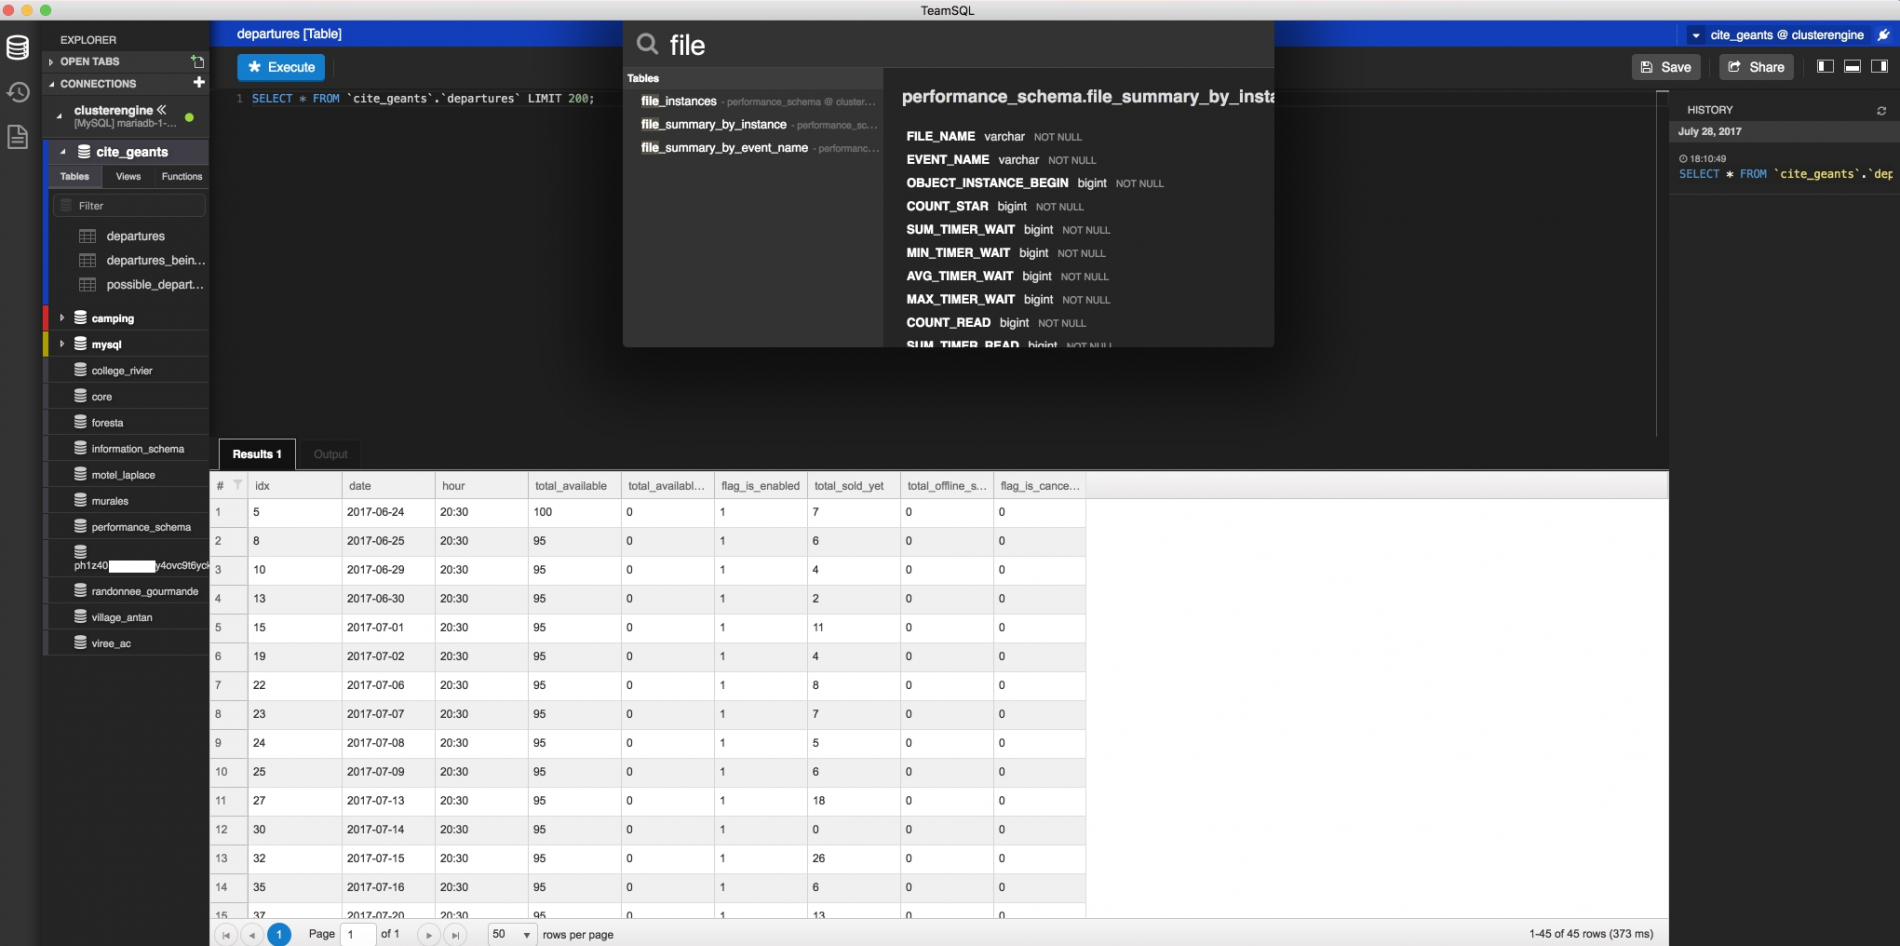Image resolution: width=1900 pixels, height=946 pixels.
Task: Click the new tab icon beside Open Tabs
Action: [x=197, y=61]
